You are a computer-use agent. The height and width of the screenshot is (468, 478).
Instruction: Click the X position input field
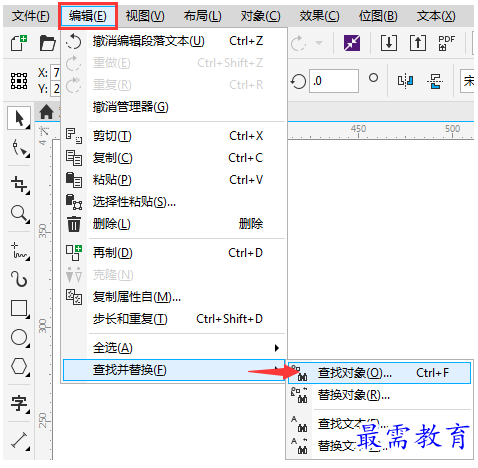click(x=55, y=72)
